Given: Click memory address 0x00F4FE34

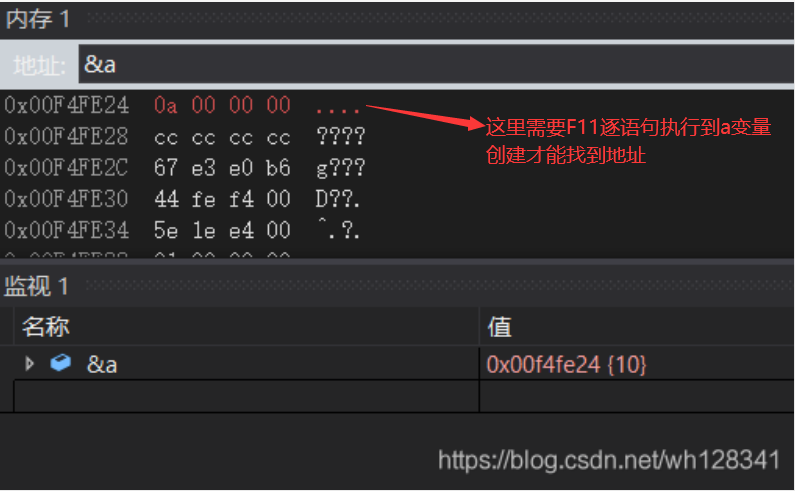Looking at the screenshot, I should pyautogui.click(x=66, y=230).
